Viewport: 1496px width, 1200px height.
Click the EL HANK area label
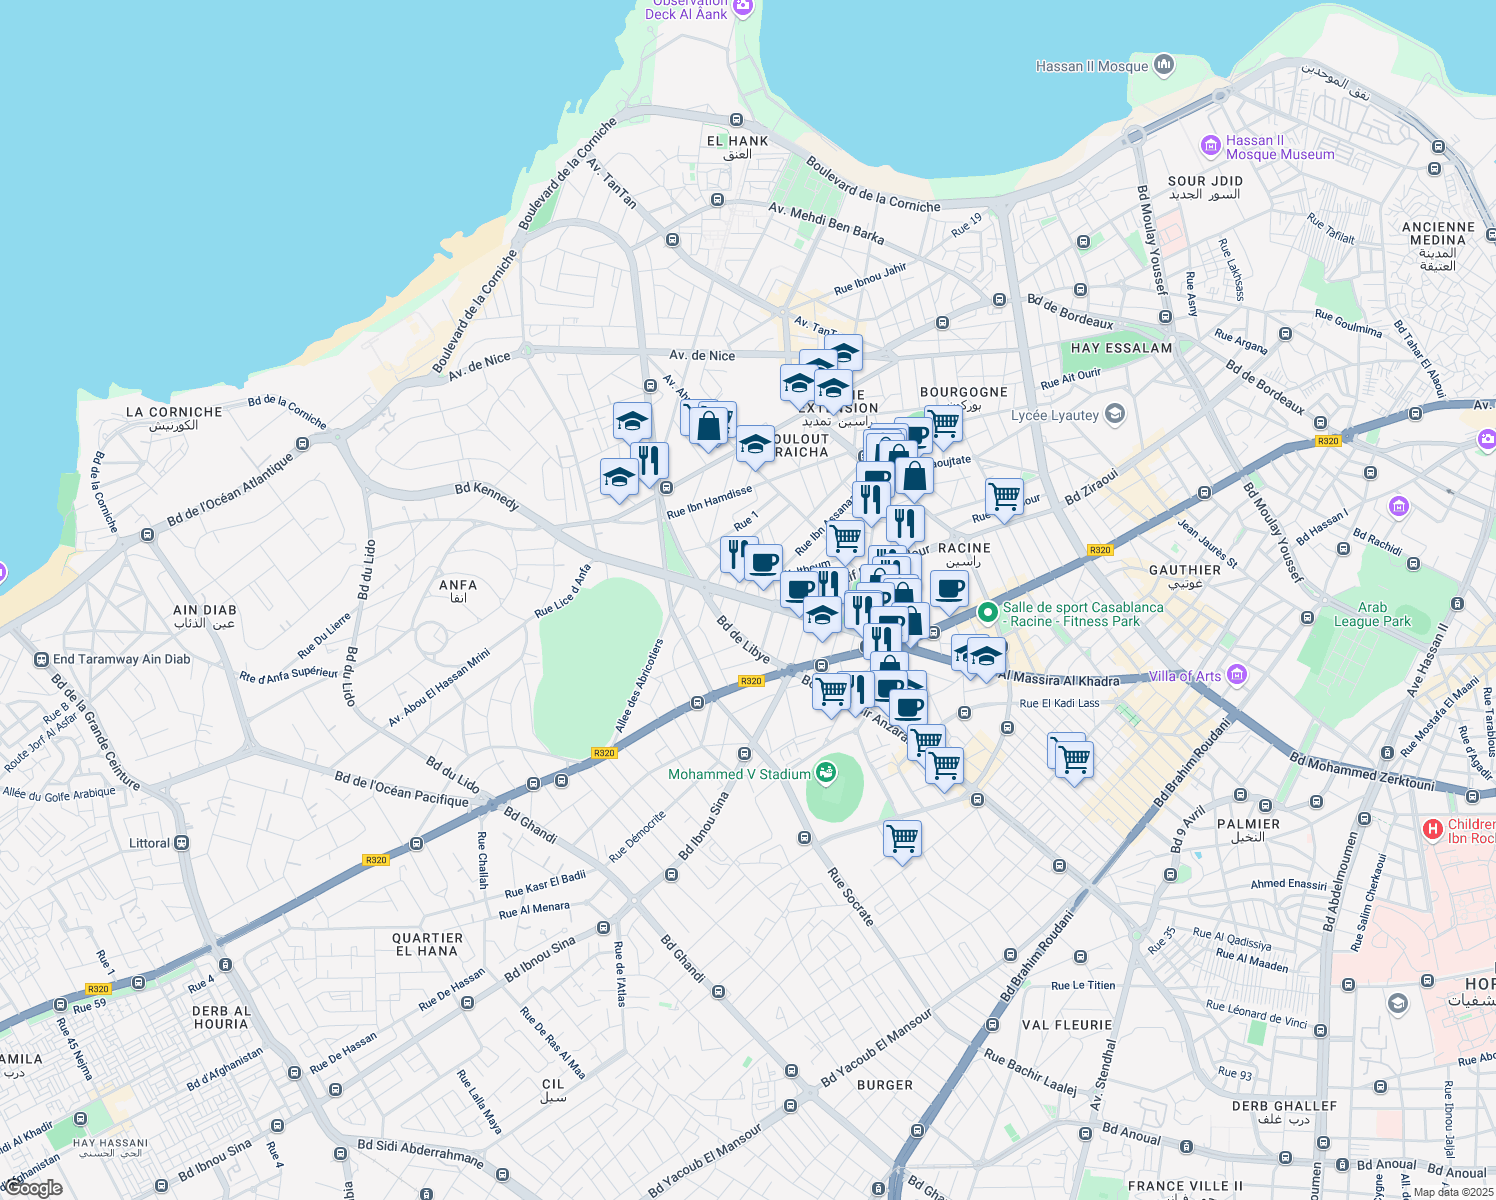pos(738,147)
